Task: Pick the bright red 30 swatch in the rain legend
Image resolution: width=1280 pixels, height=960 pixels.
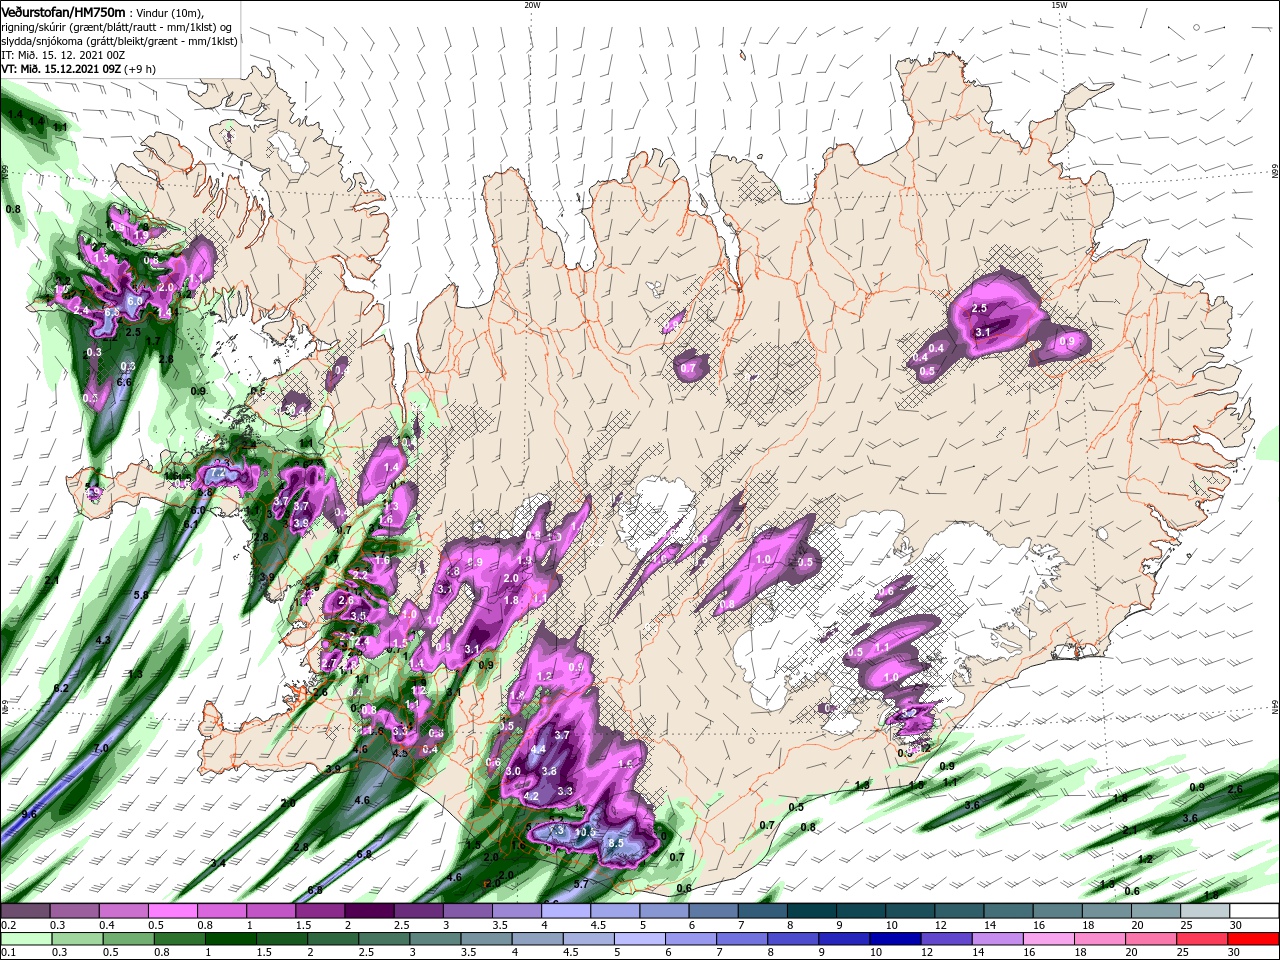Action: pos(1254,939)
